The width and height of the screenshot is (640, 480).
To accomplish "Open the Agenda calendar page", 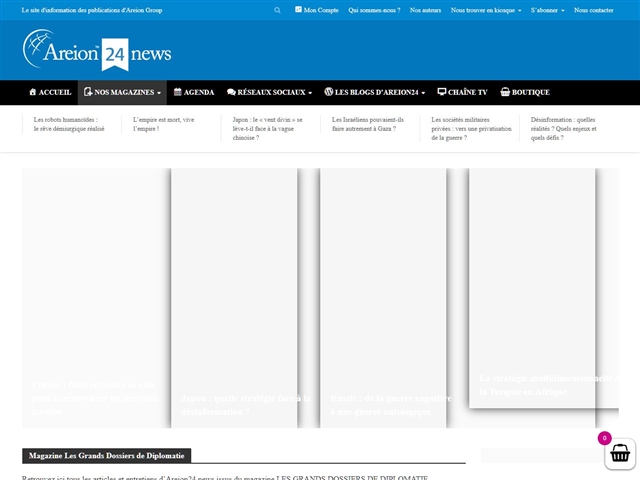I will point(194,92).
